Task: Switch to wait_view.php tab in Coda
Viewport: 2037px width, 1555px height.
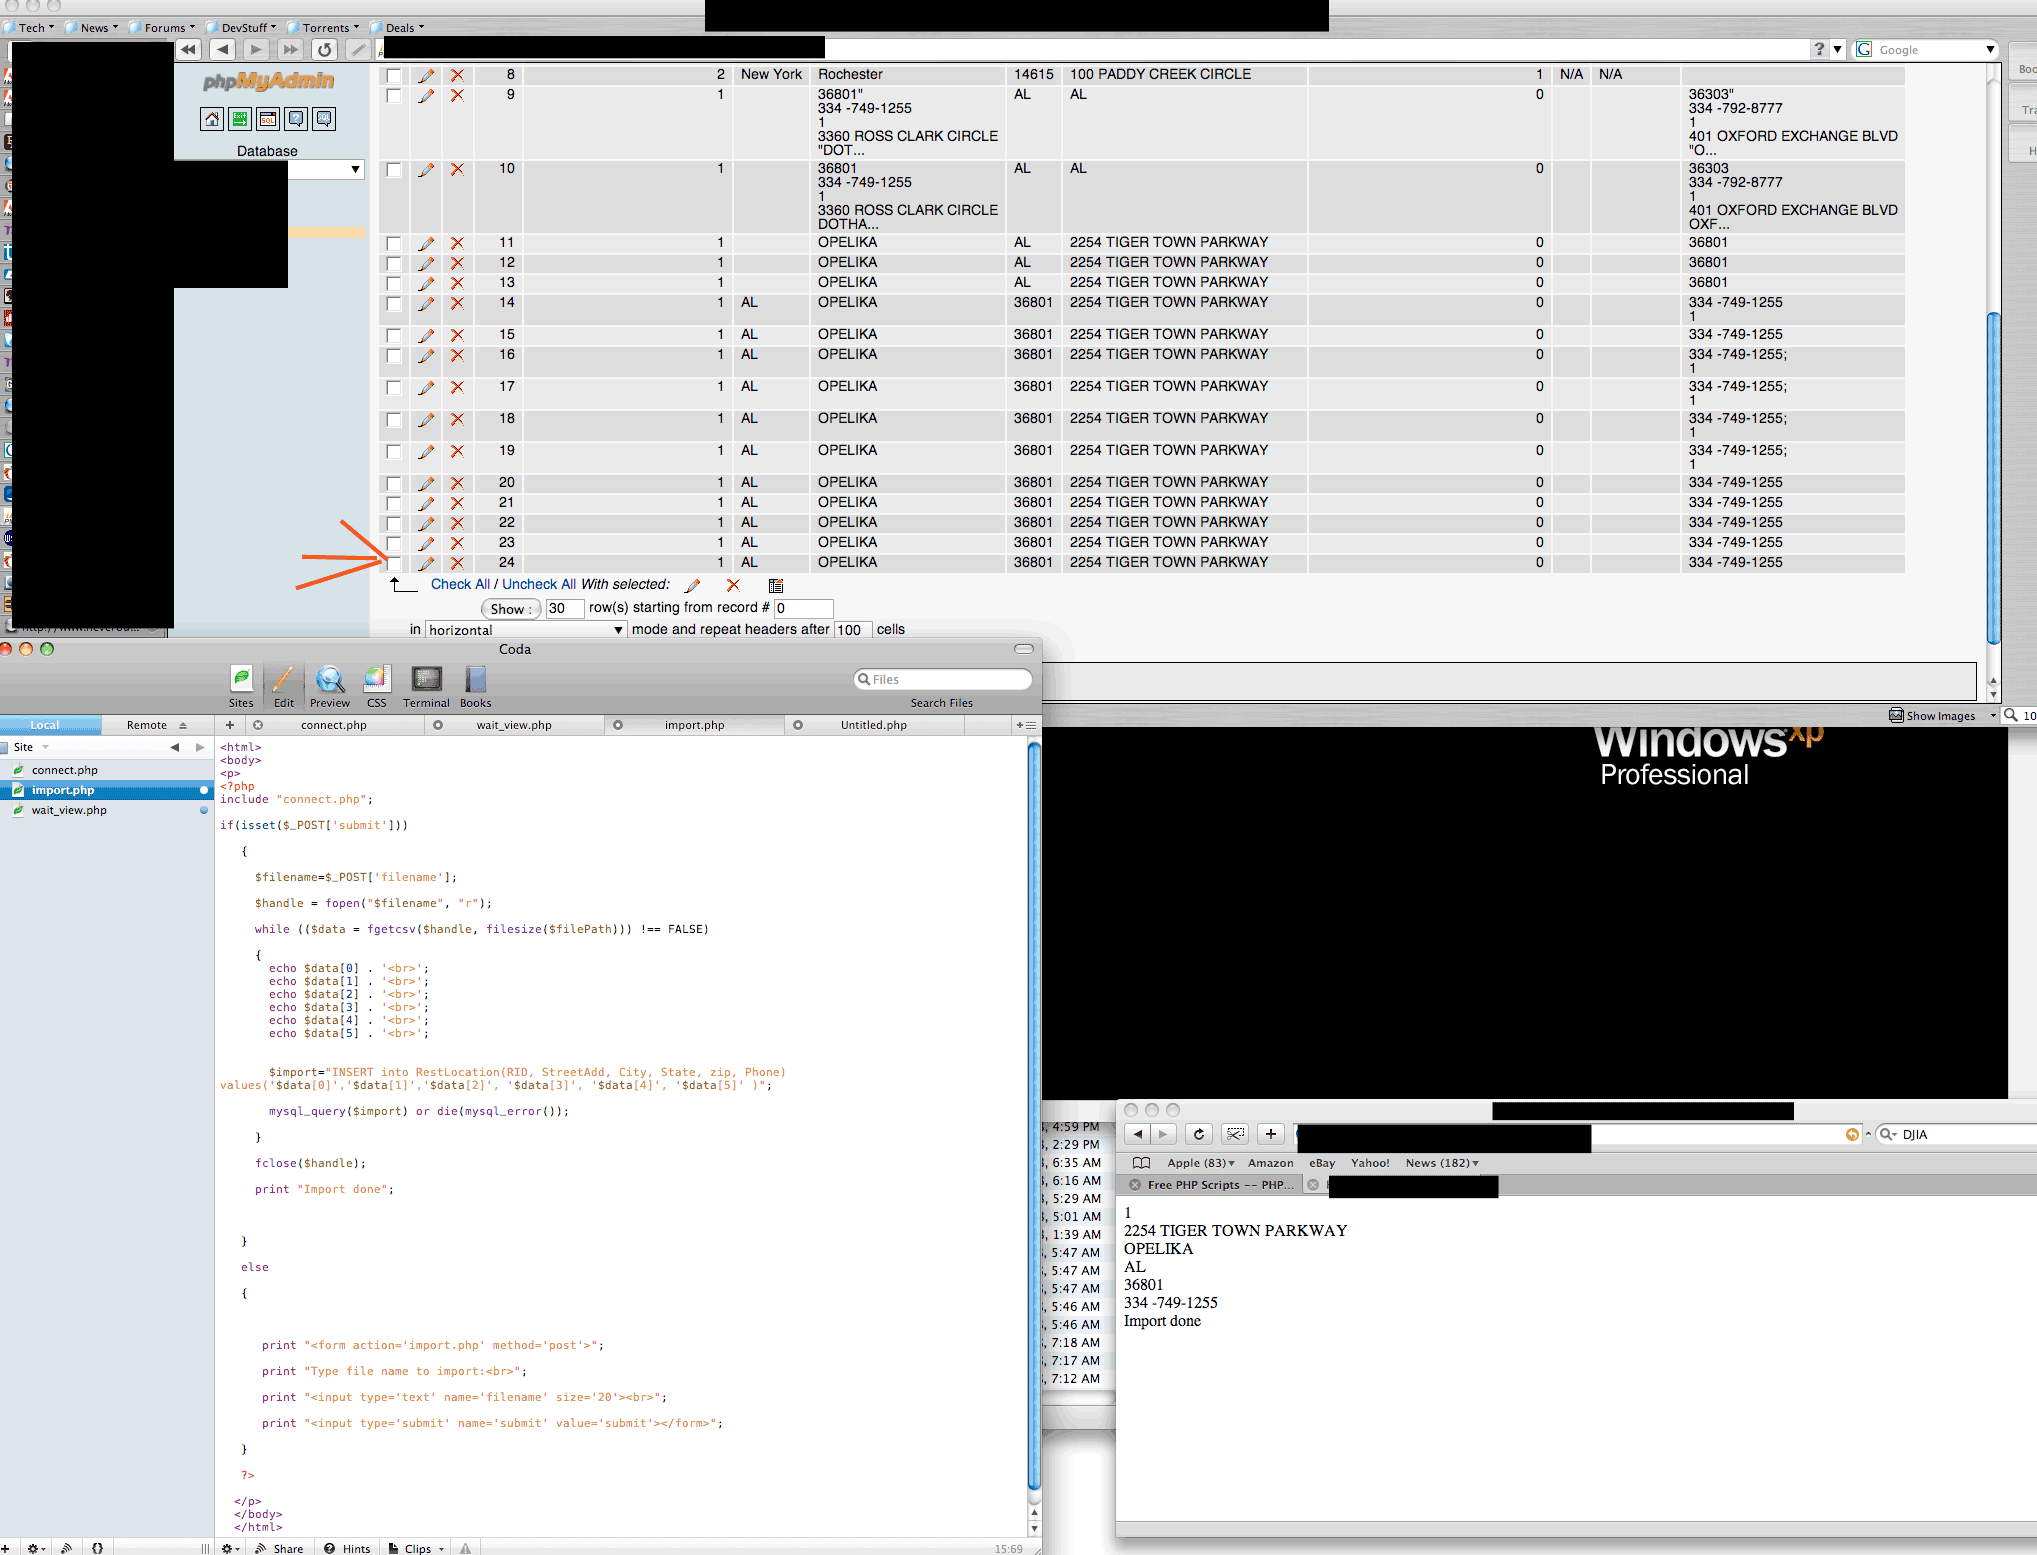Action: click(x=514, y=725)
